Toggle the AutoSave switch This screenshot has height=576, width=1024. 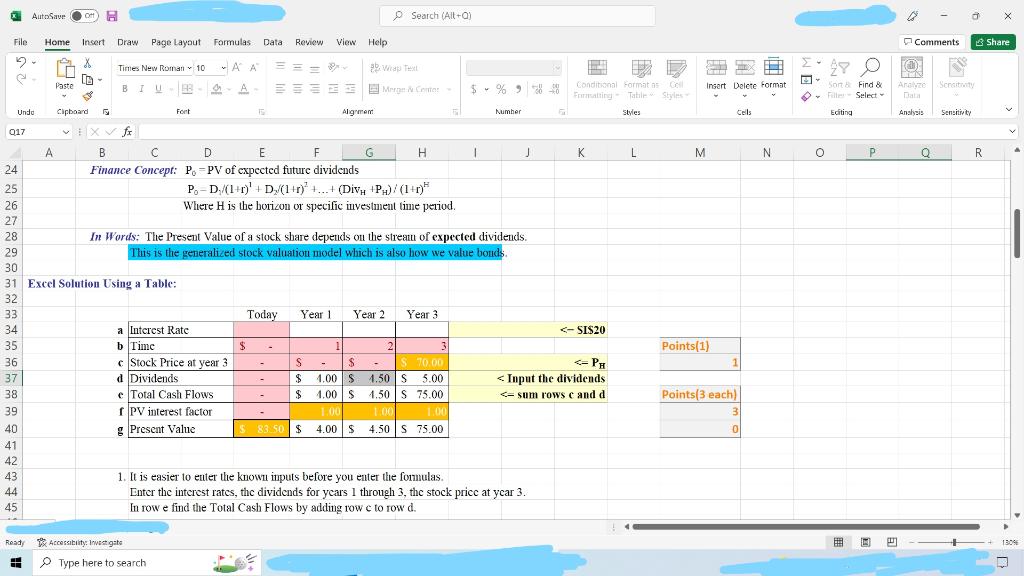pyautogui.click(x=84, y=16)
